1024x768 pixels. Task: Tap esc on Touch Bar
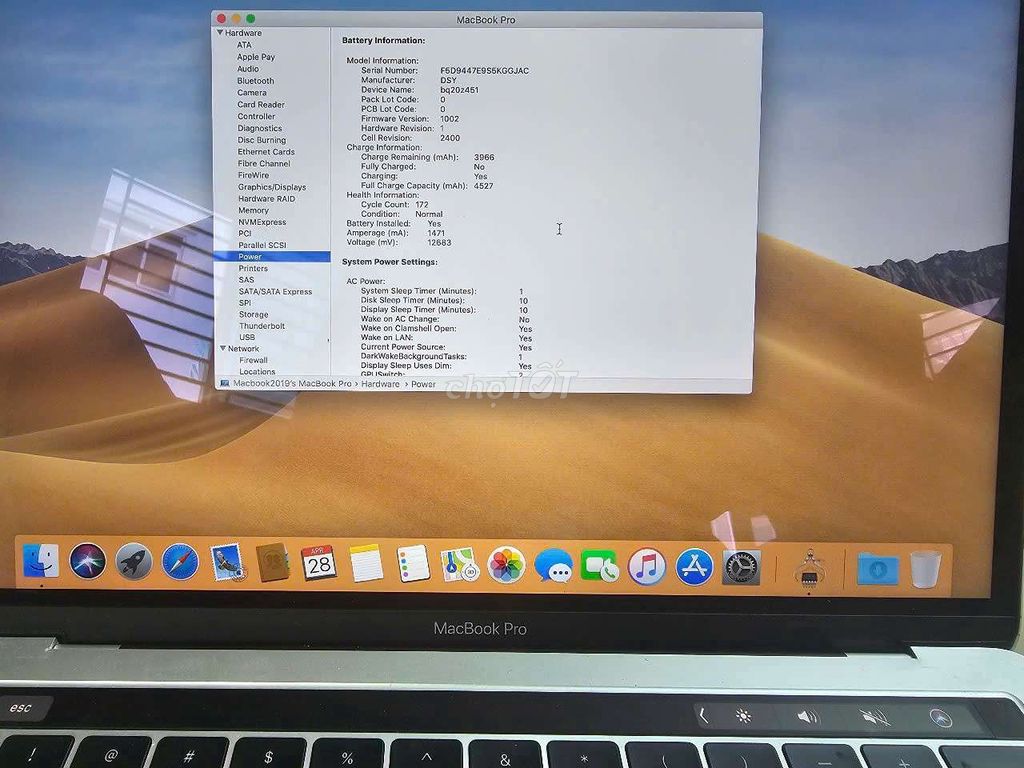click(x=20, y=708)
